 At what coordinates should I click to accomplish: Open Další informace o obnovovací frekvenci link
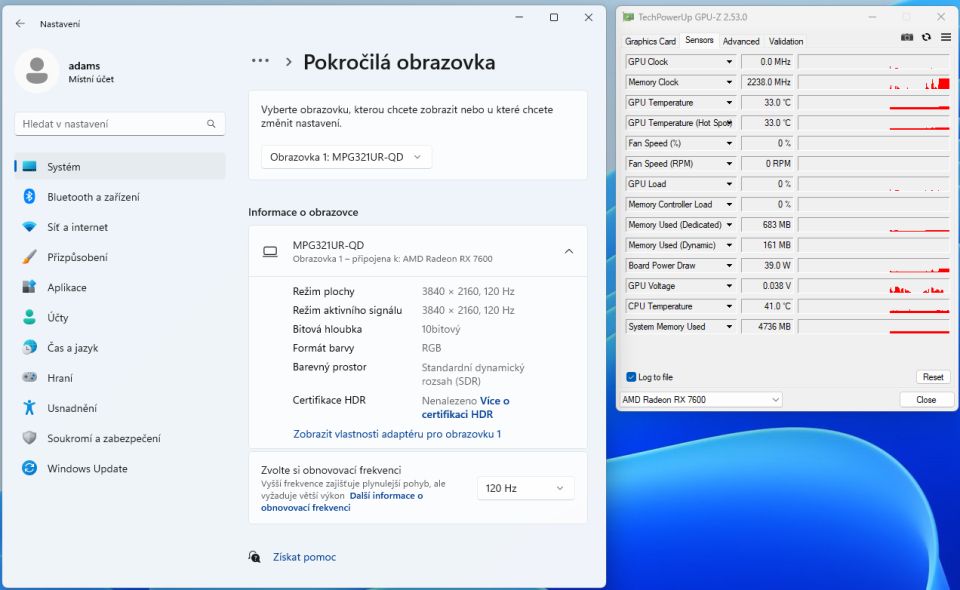click(x=342, y=502)
